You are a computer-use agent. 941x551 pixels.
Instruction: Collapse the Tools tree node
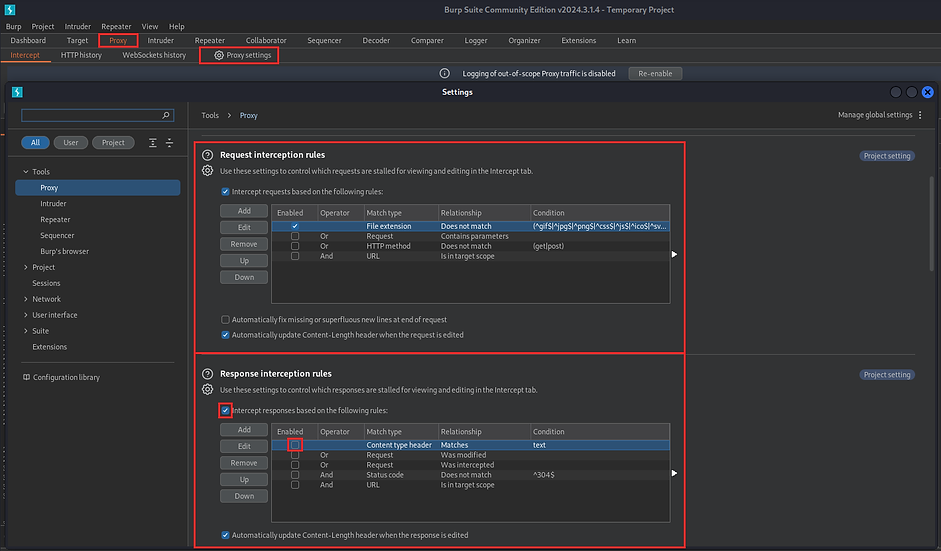pos(26,172)
